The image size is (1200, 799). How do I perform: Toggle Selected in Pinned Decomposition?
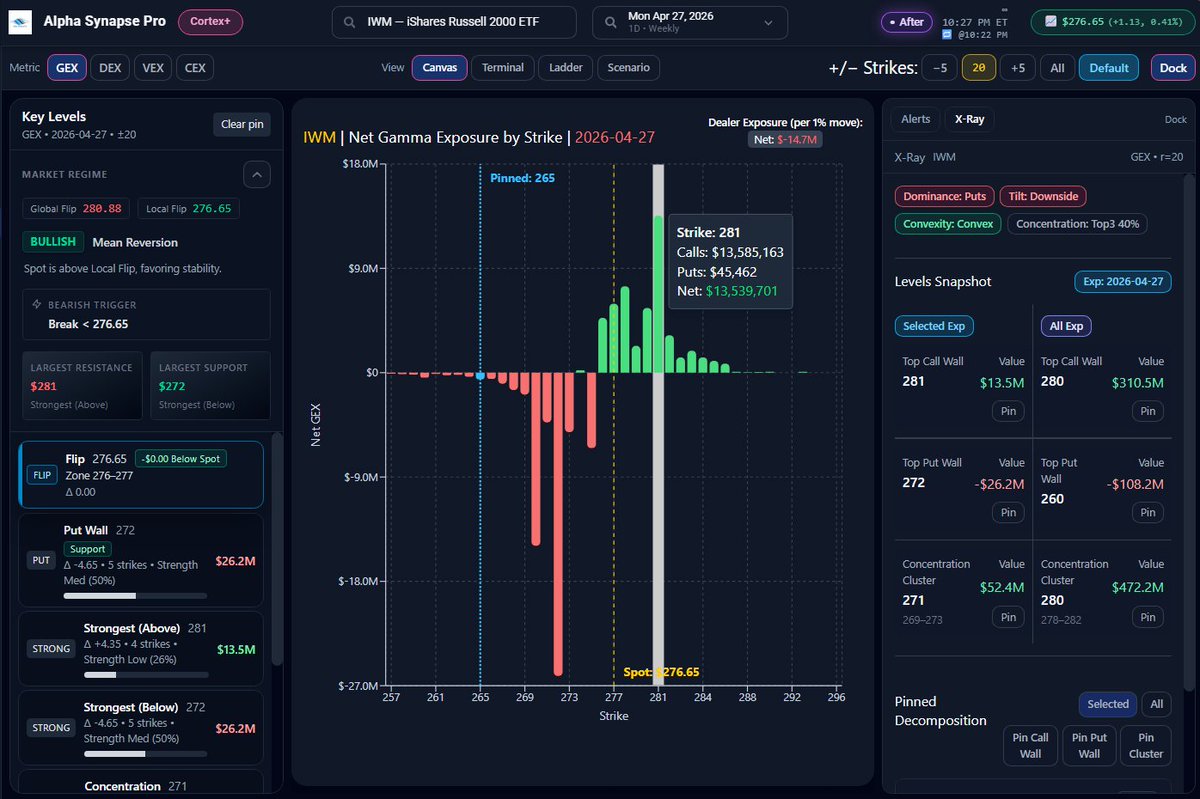(1108, 704)
